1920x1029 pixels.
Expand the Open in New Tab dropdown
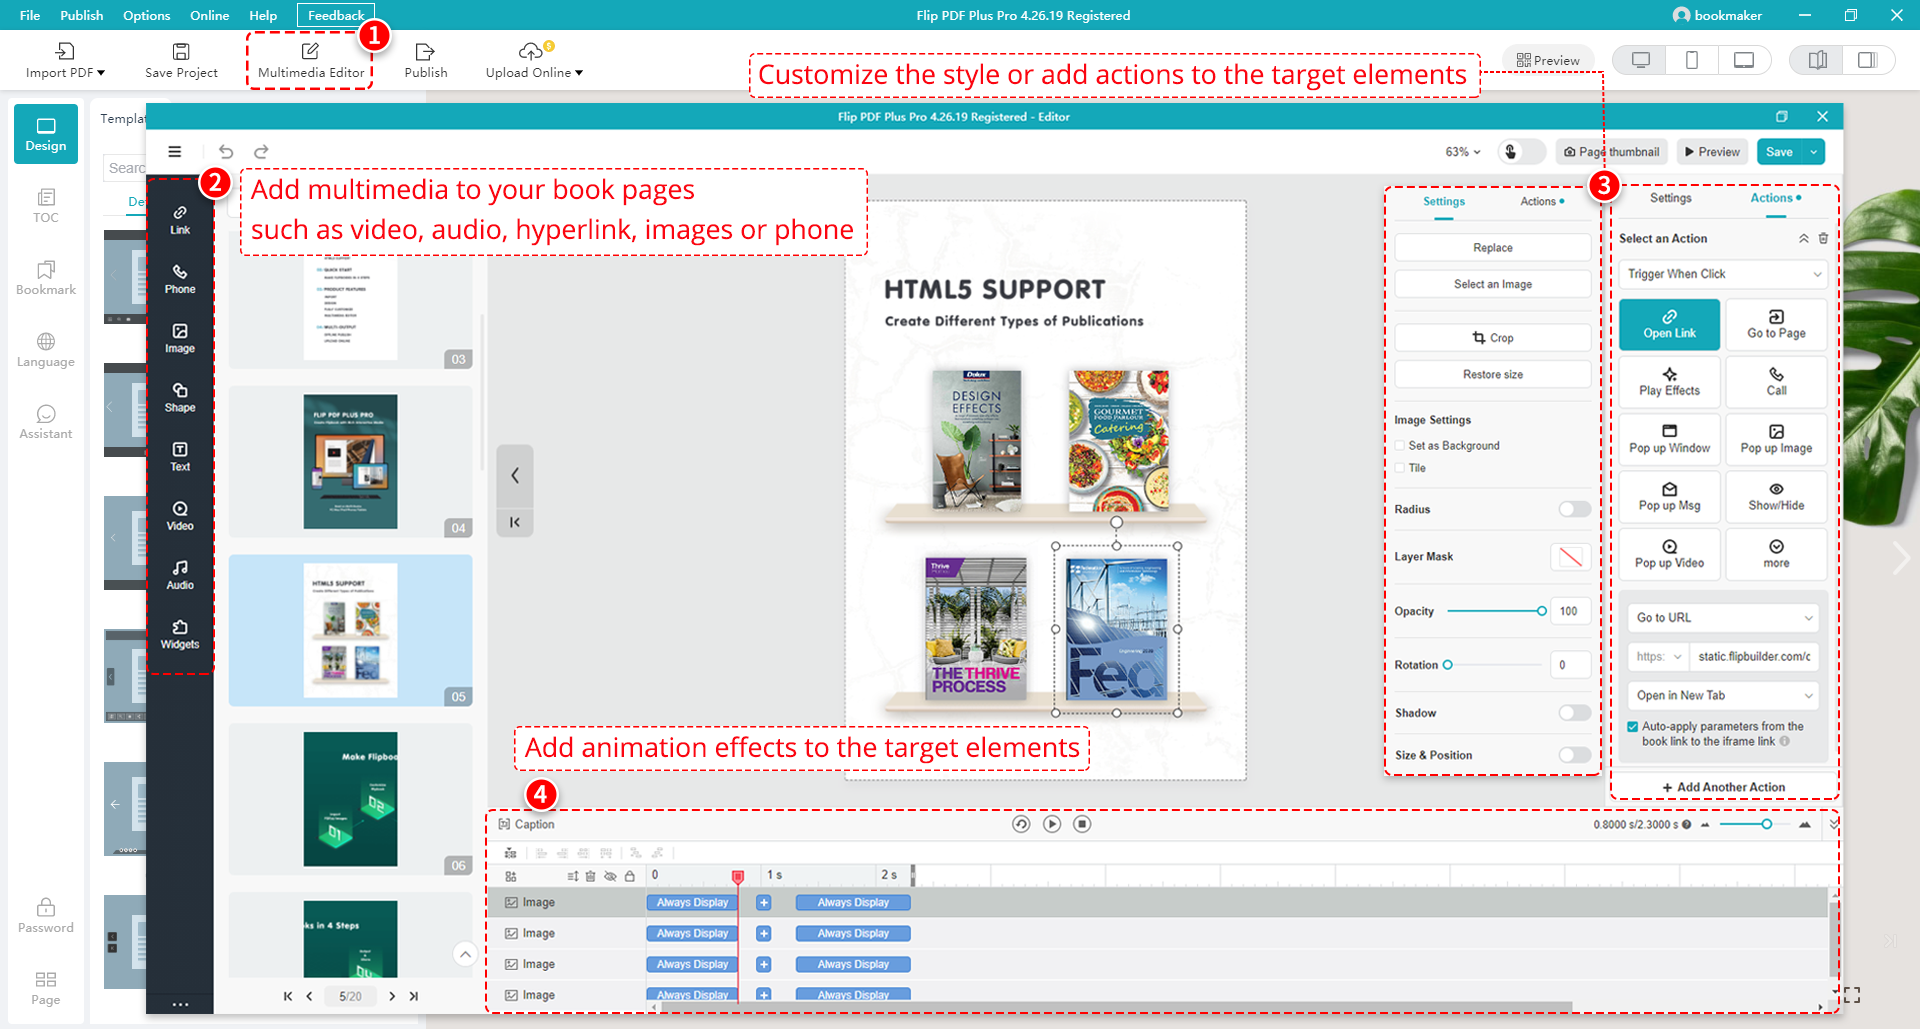point(1722,695)
